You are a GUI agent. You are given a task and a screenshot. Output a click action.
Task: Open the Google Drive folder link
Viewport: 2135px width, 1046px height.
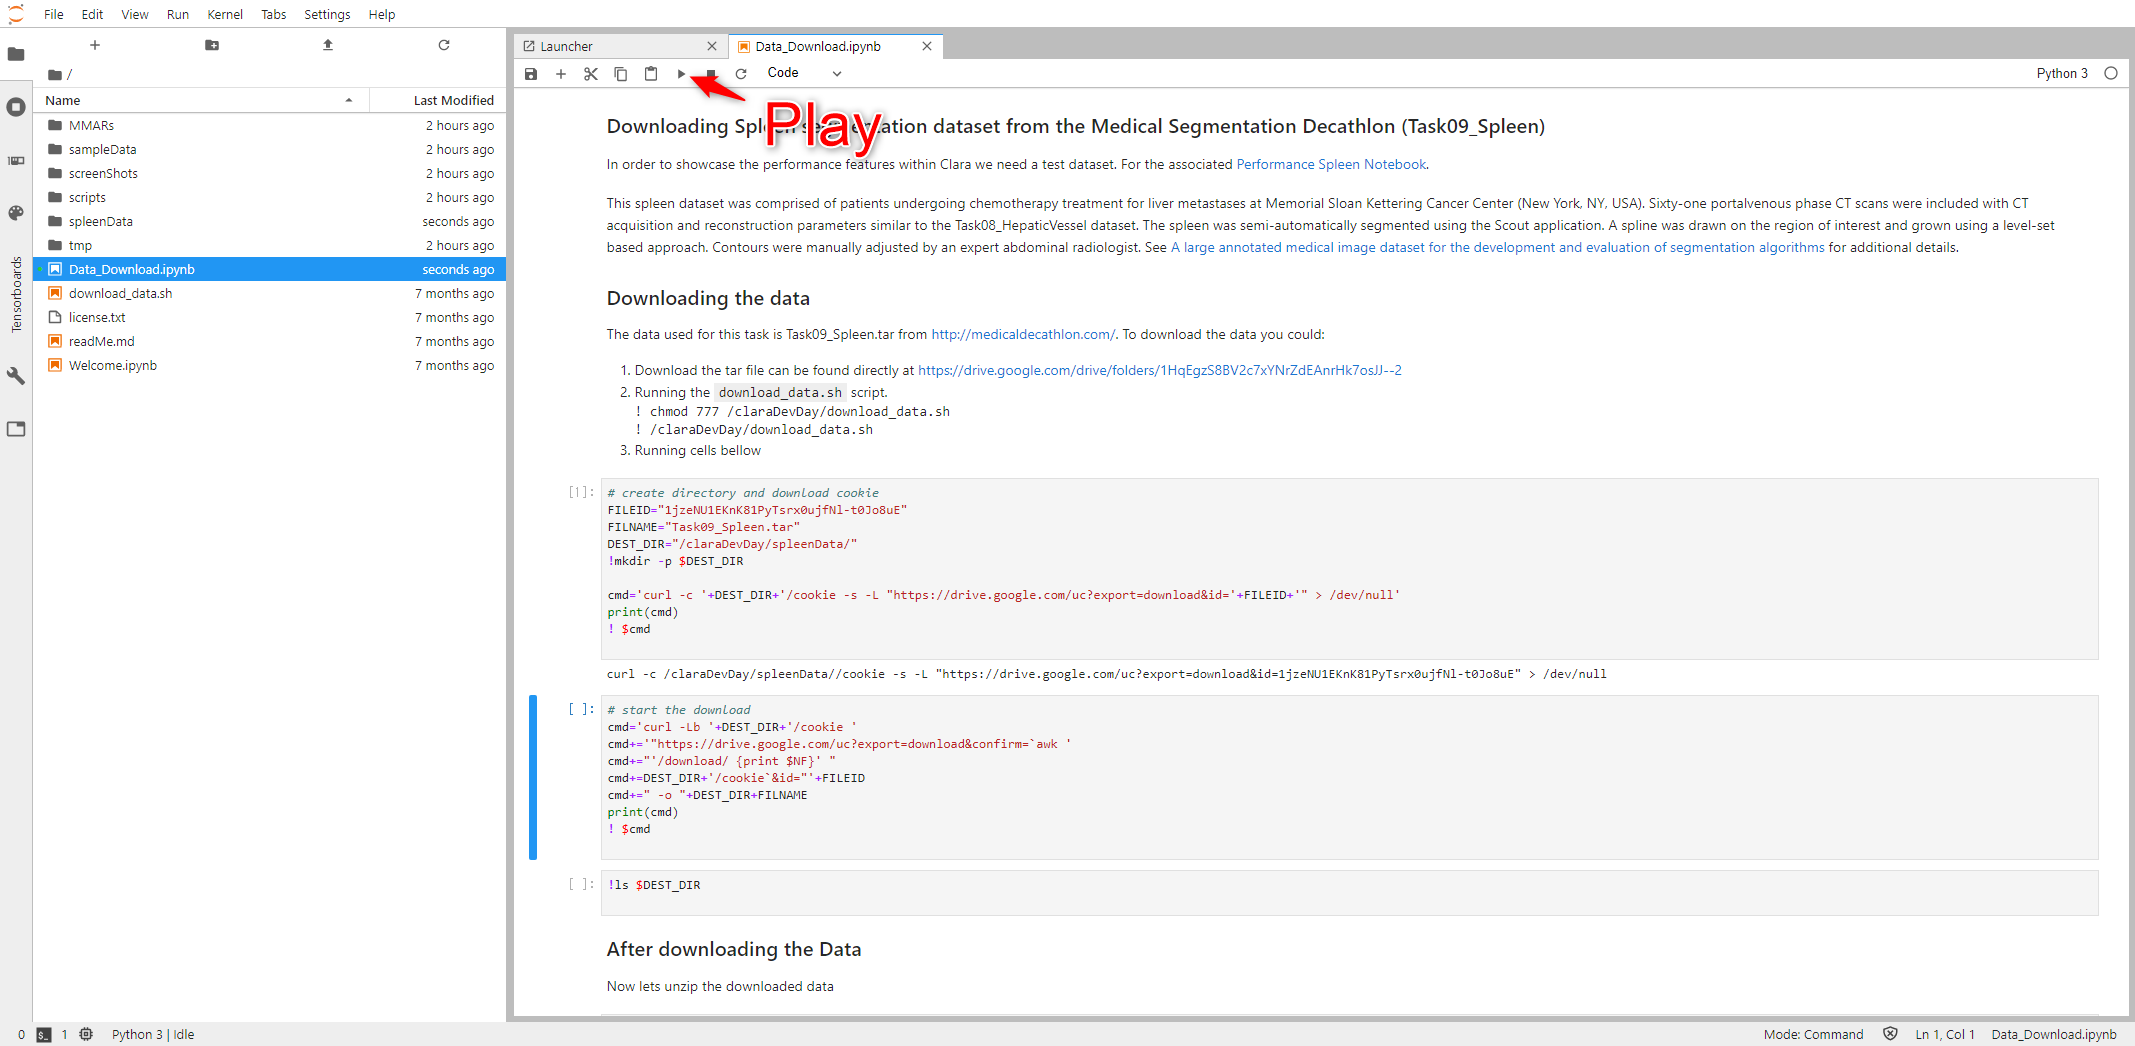point(1160,370)
